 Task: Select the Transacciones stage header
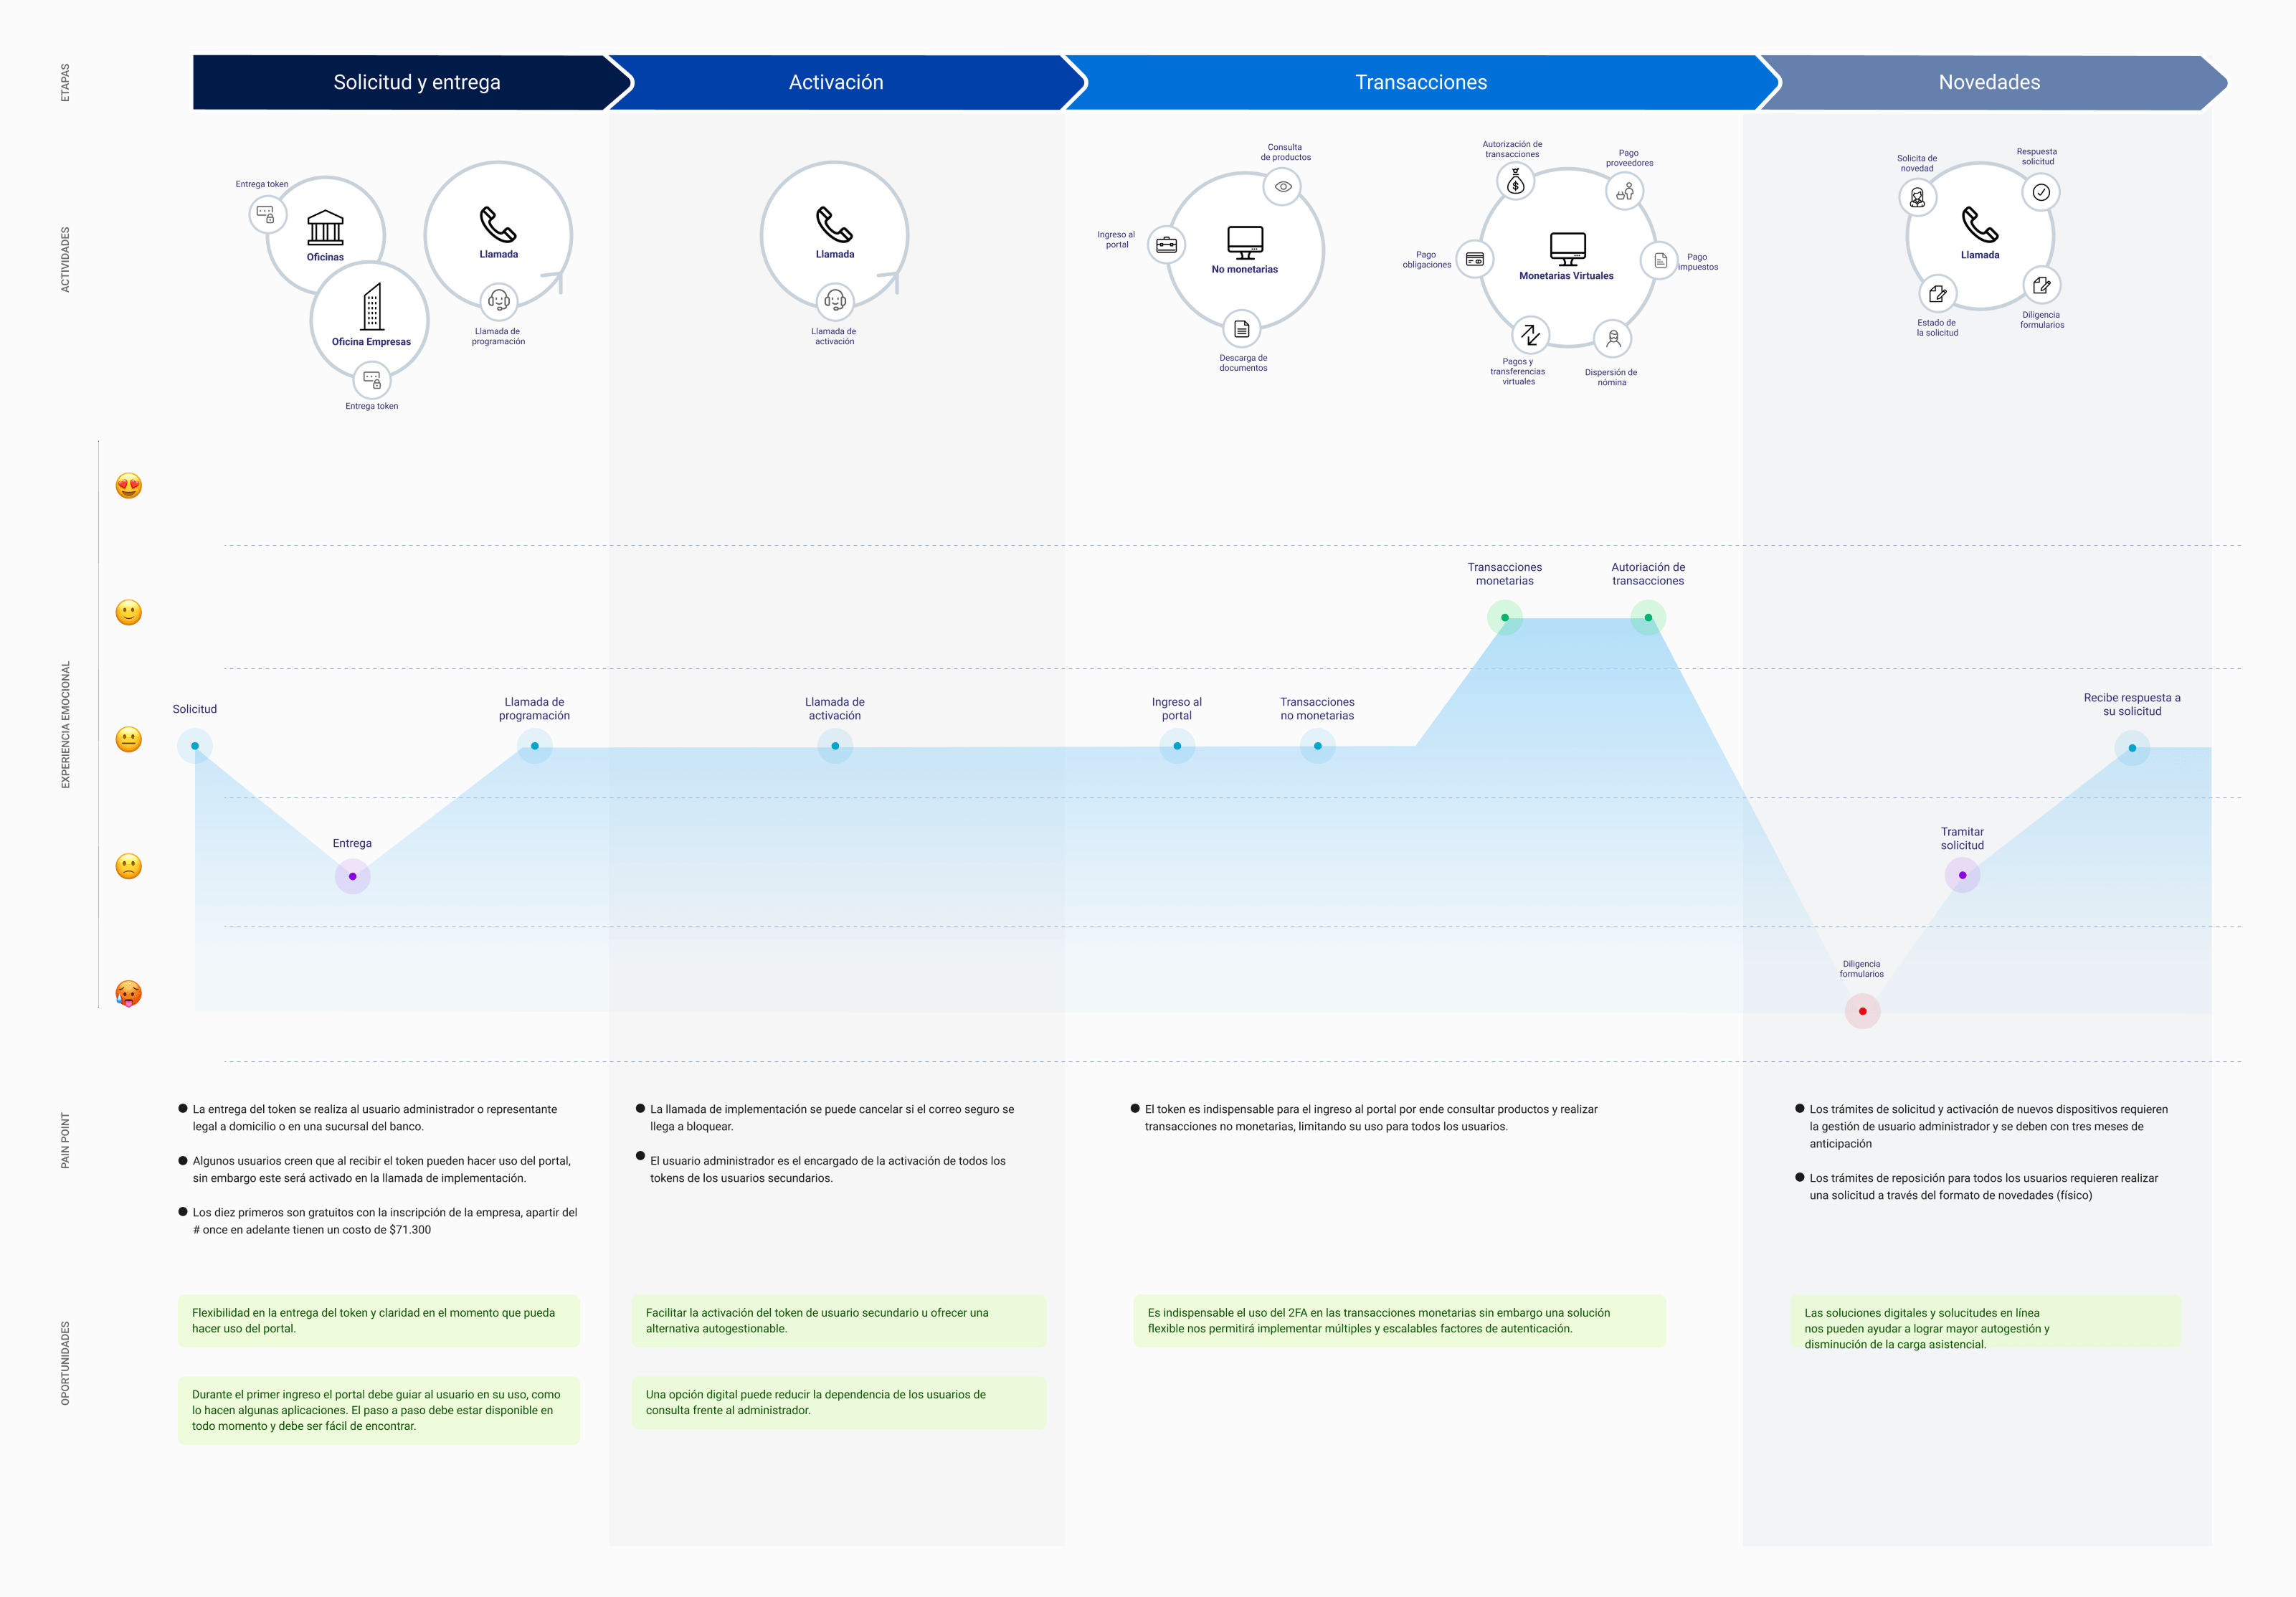click(x=1420, y=82)
